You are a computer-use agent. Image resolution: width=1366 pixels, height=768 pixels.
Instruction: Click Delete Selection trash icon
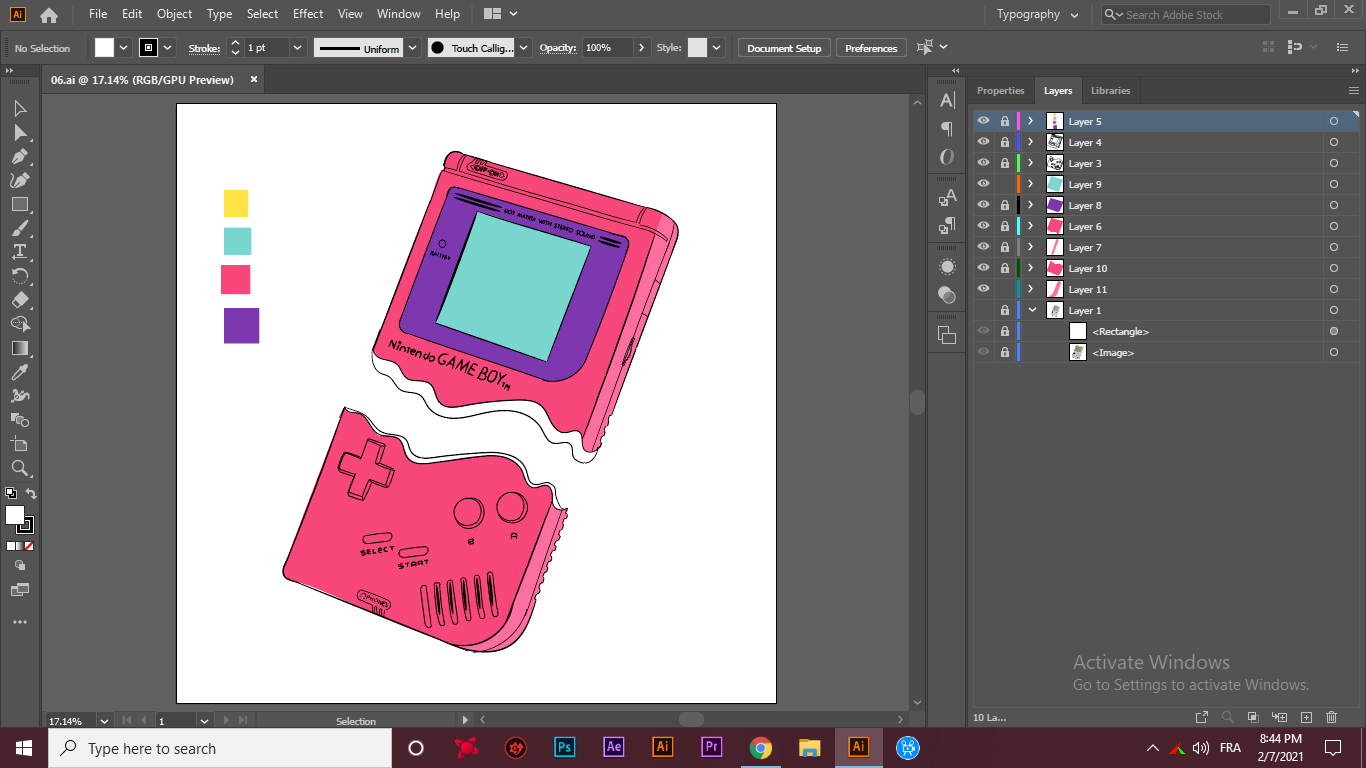(x=1331, y=717)
